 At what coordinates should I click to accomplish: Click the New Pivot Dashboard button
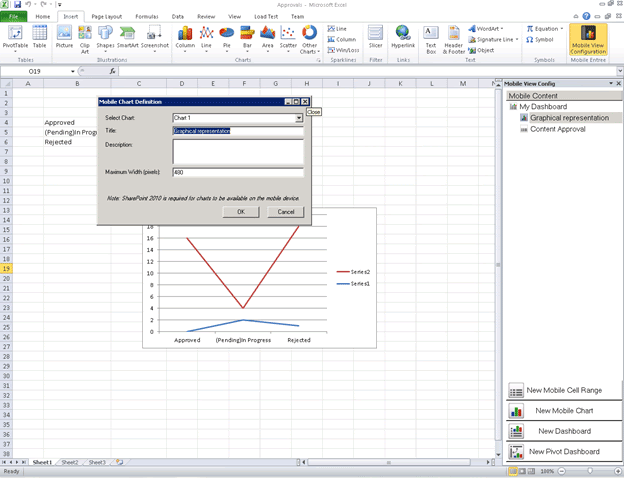(563, 452)
